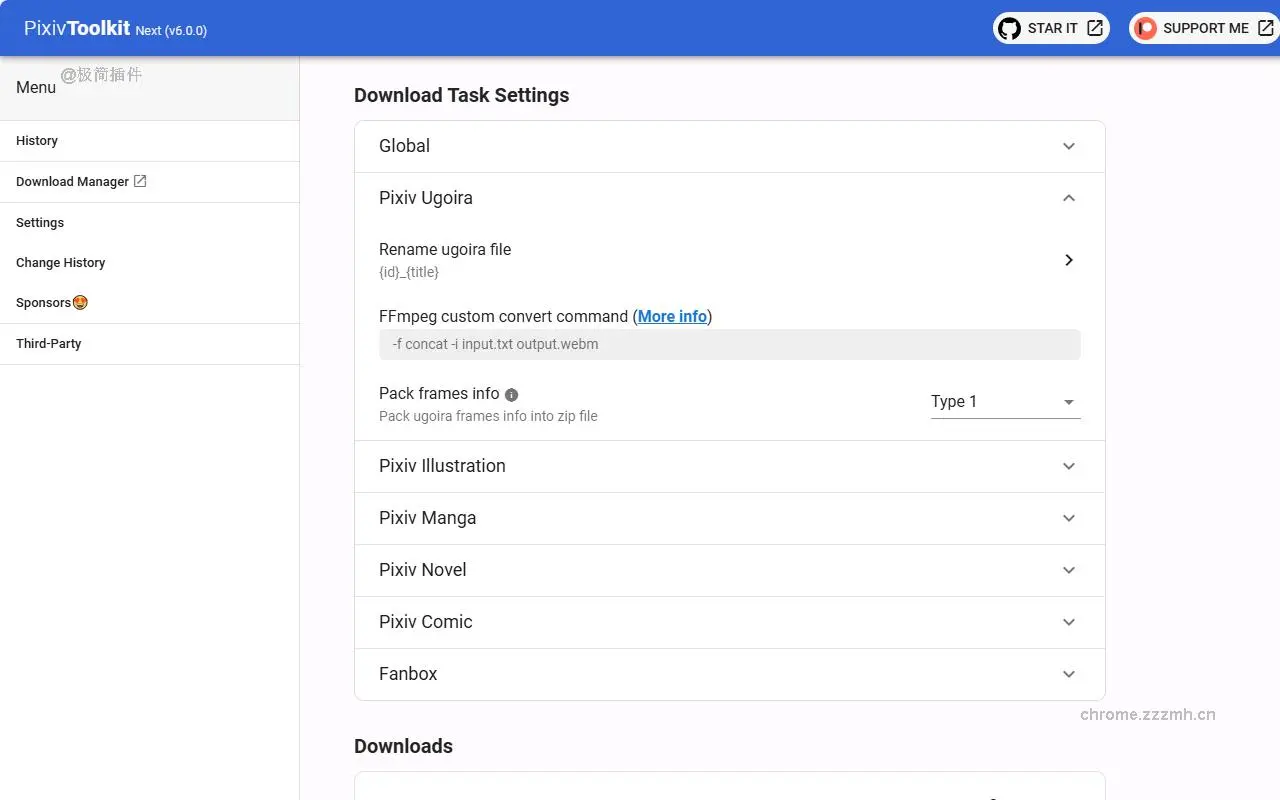The width and height of the screenshot is (1280, 800).
Task: Collapse the Pixiv Ugoira section
Action: click(1068, 198)
